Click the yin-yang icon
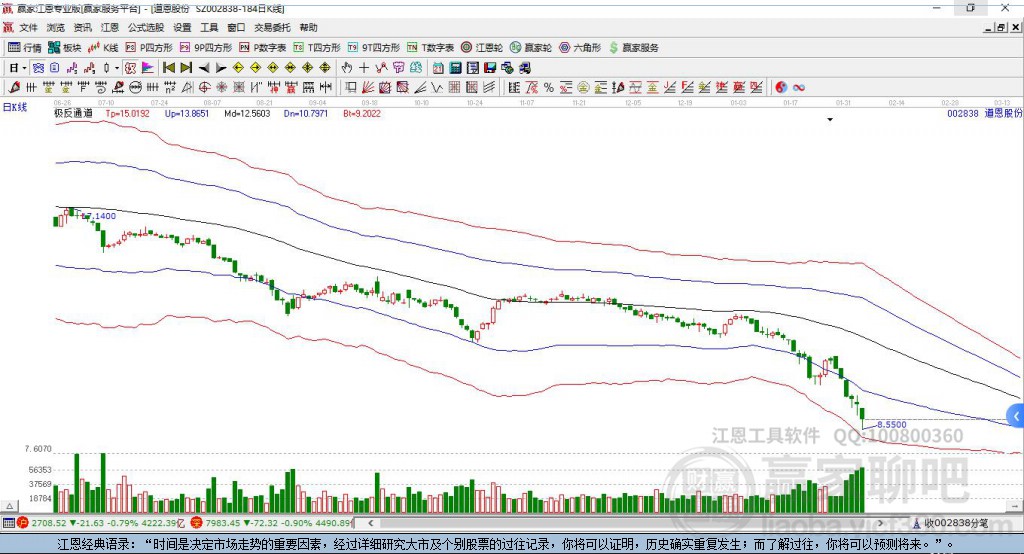The width and height of the screenshot is (1024, 554). (x=781, y=88)
